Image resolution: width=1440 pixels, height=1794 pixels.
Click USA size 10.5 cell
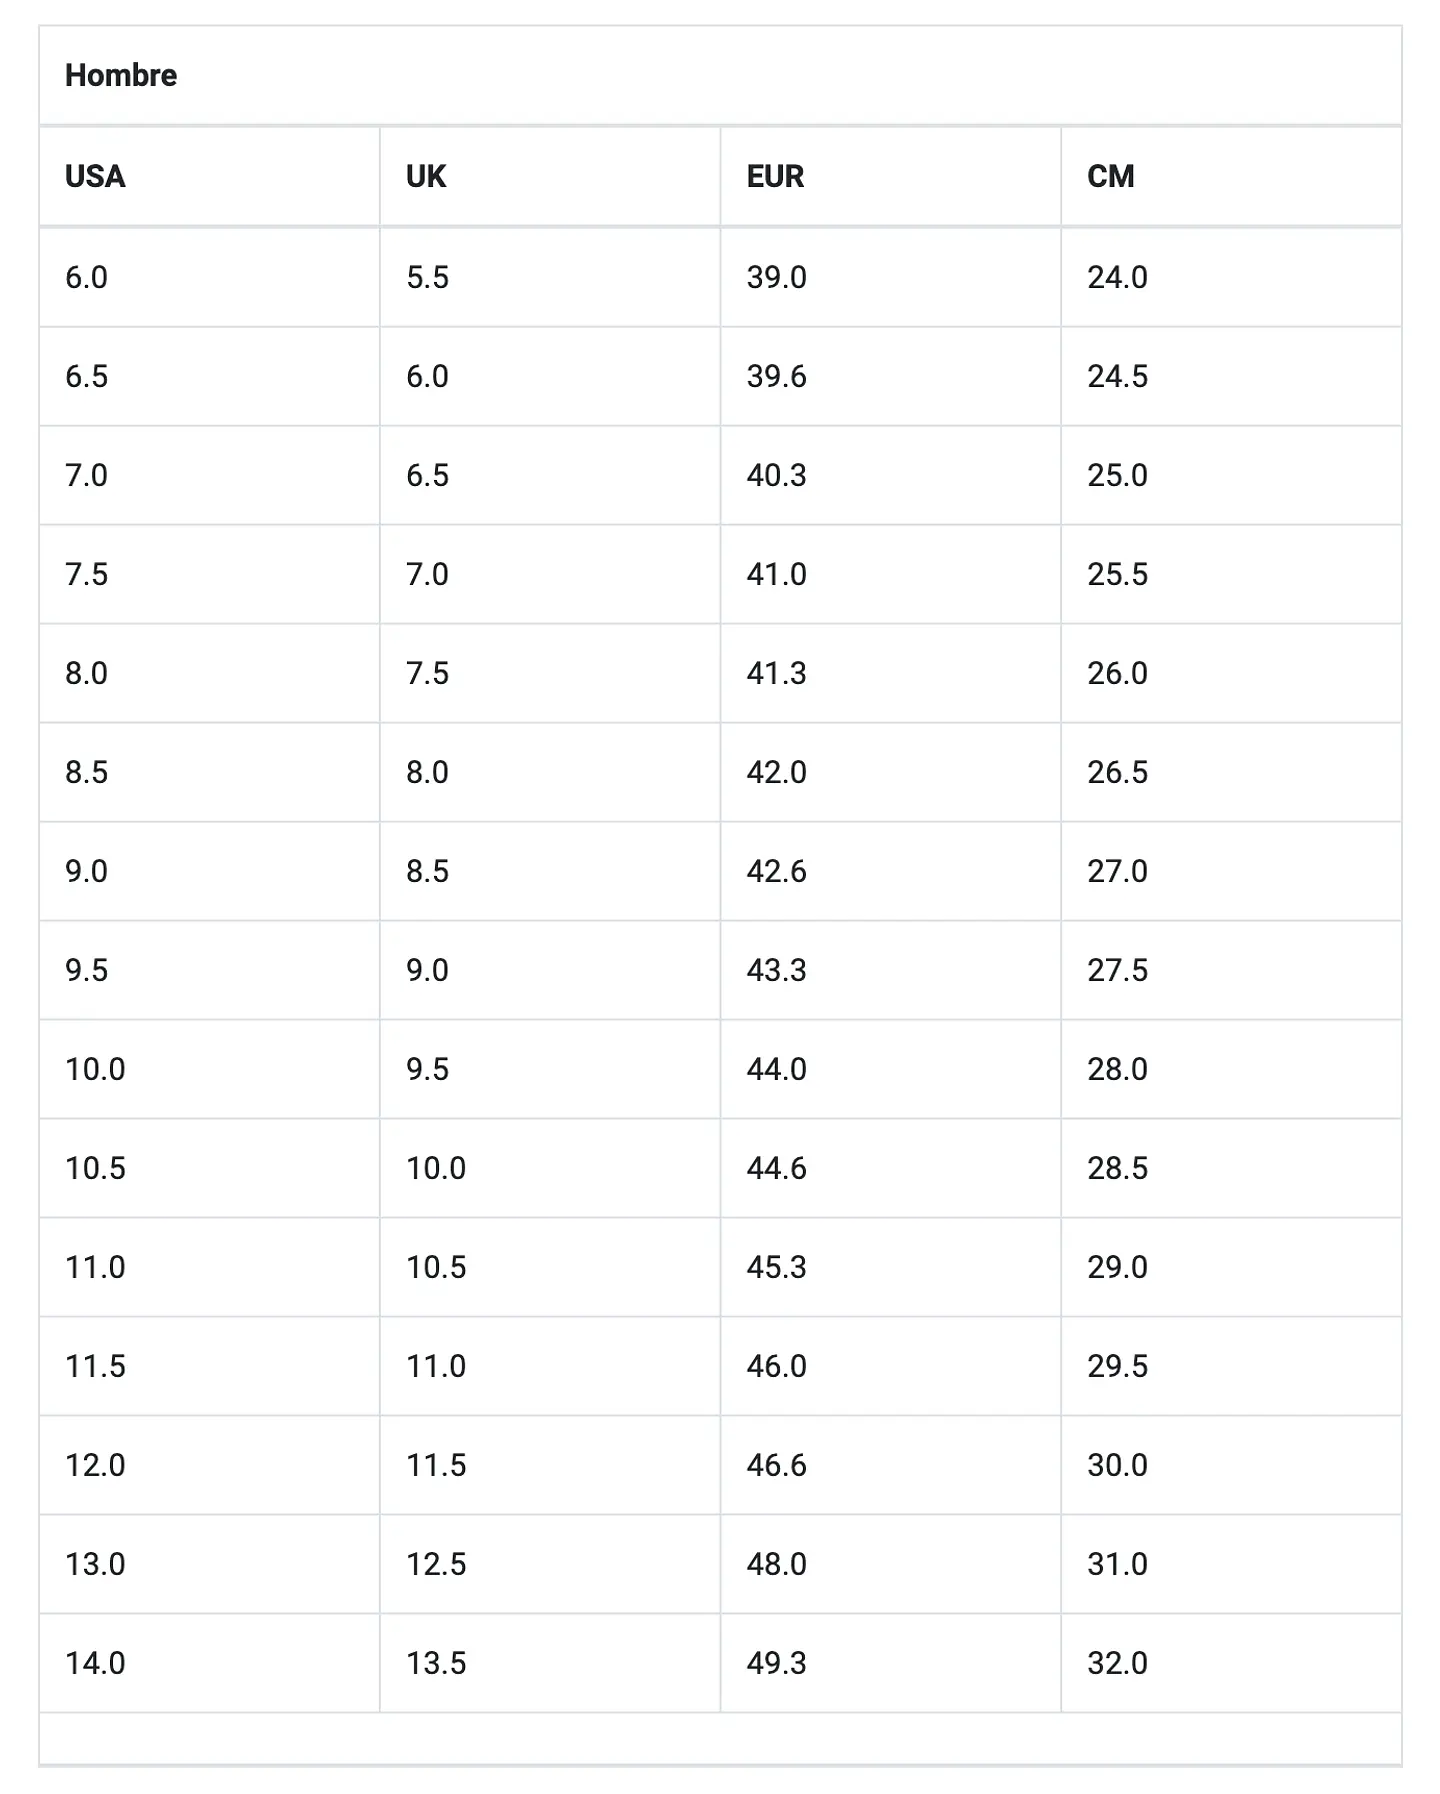click(x=209, y=1168)
